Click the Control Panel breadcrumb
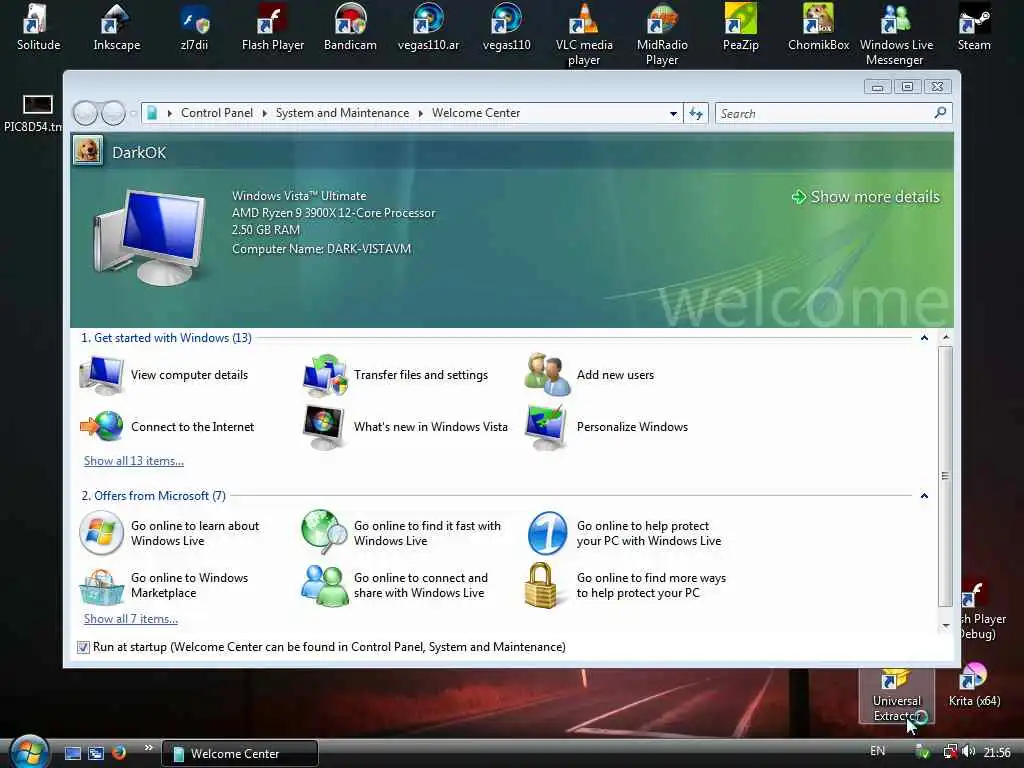The image size is (1024, 768). [x=217, y=113]
